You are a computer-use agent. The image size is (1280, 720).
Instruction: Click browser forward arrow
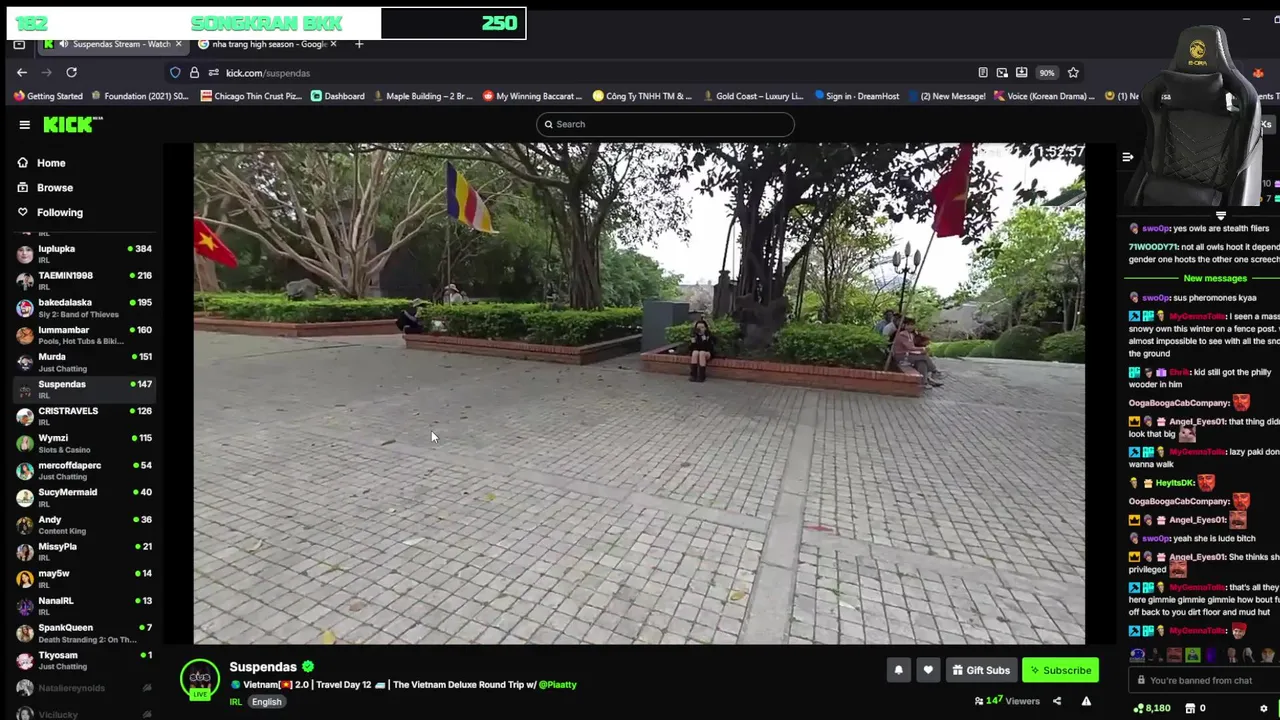coord(46,72)
